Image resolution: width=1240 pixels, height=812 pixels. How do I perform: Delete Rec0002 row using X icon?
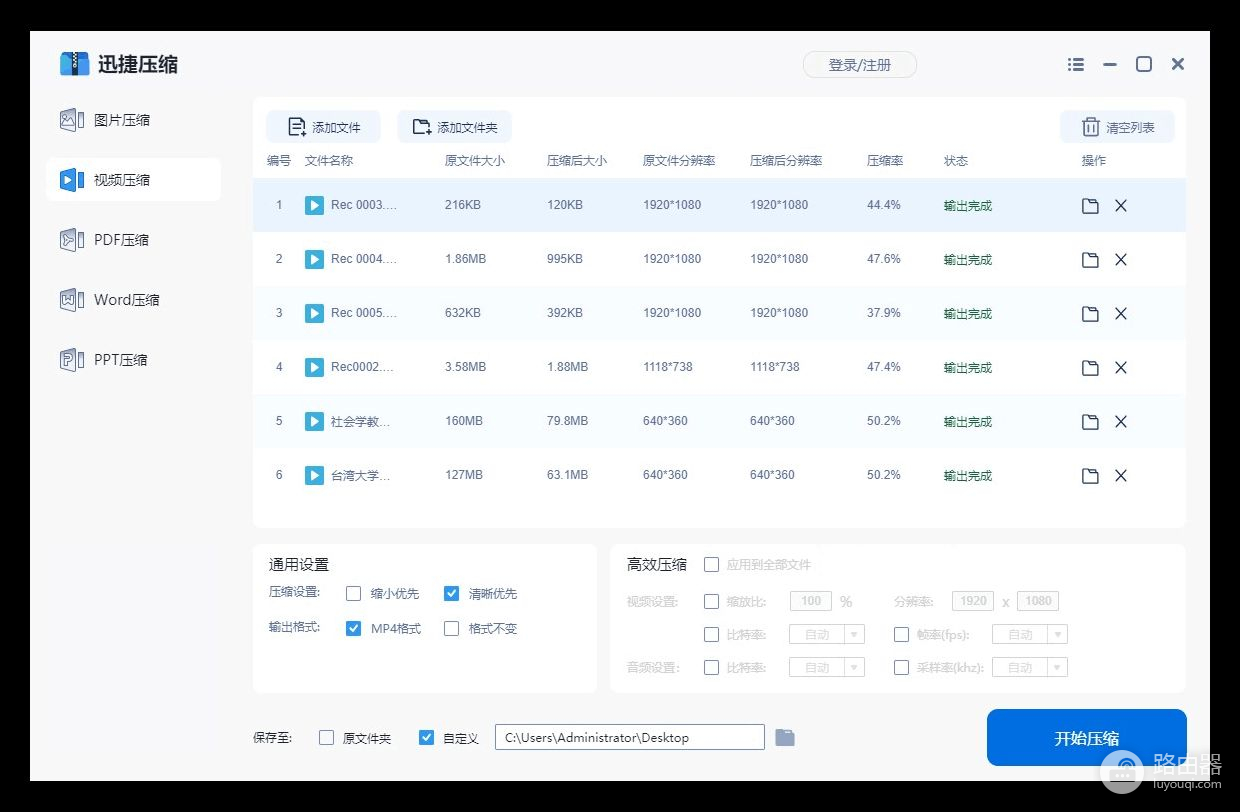coord(1121,368)
